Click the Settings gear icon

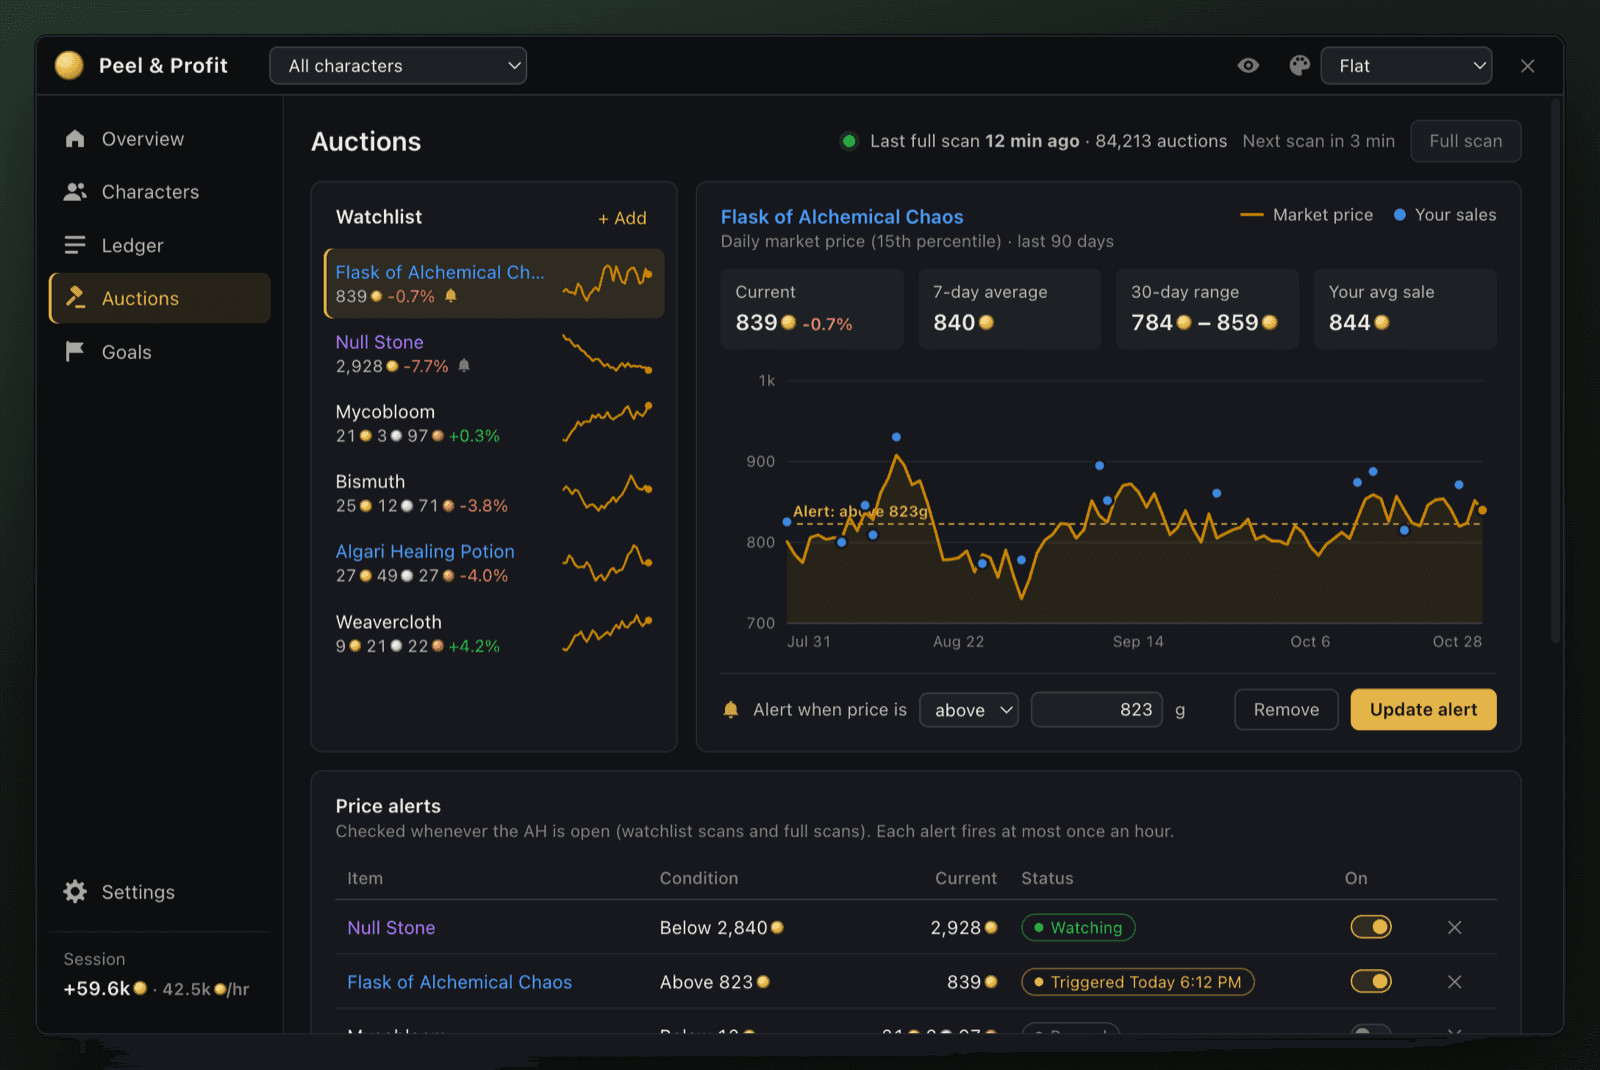pos(75,891)
